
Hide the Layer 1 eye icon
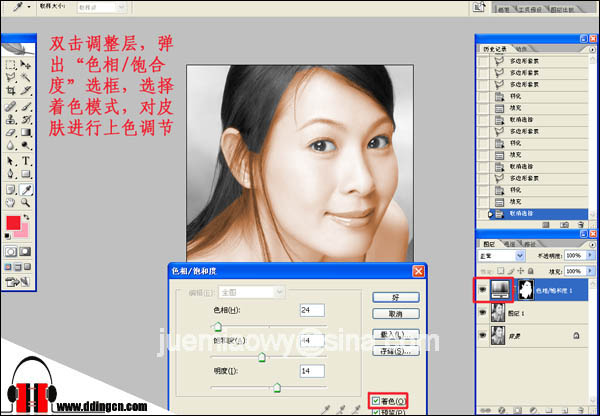(x=483, y=313)
